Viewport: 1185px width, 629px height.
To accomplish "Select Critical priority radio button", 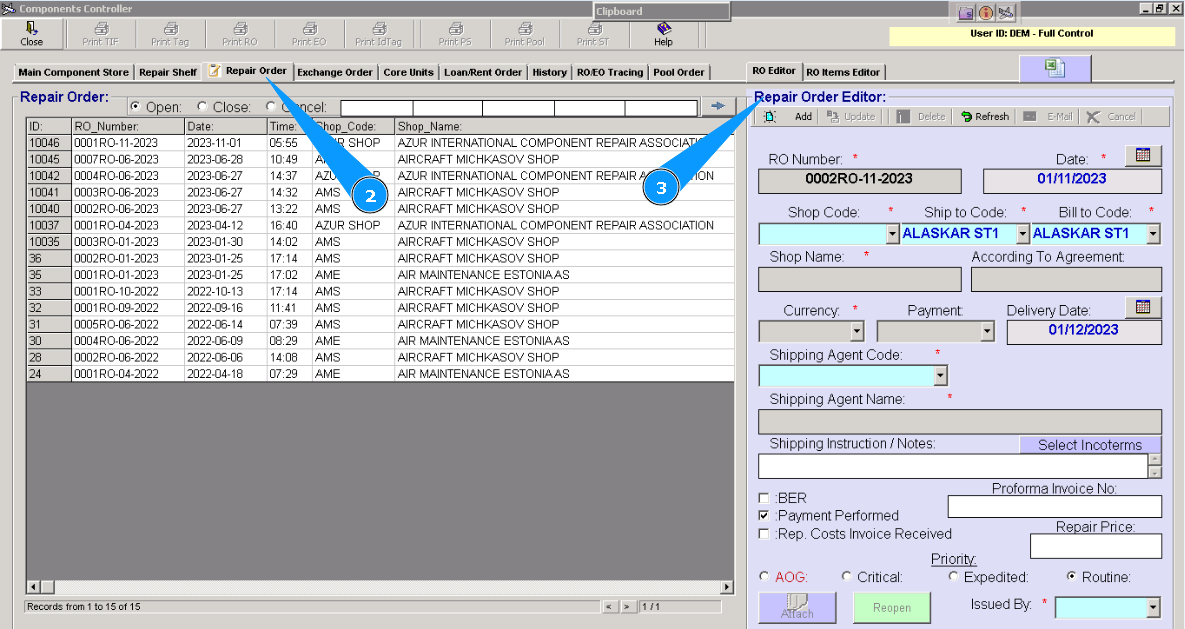I will pyautogui.click(x=846, y=576).
